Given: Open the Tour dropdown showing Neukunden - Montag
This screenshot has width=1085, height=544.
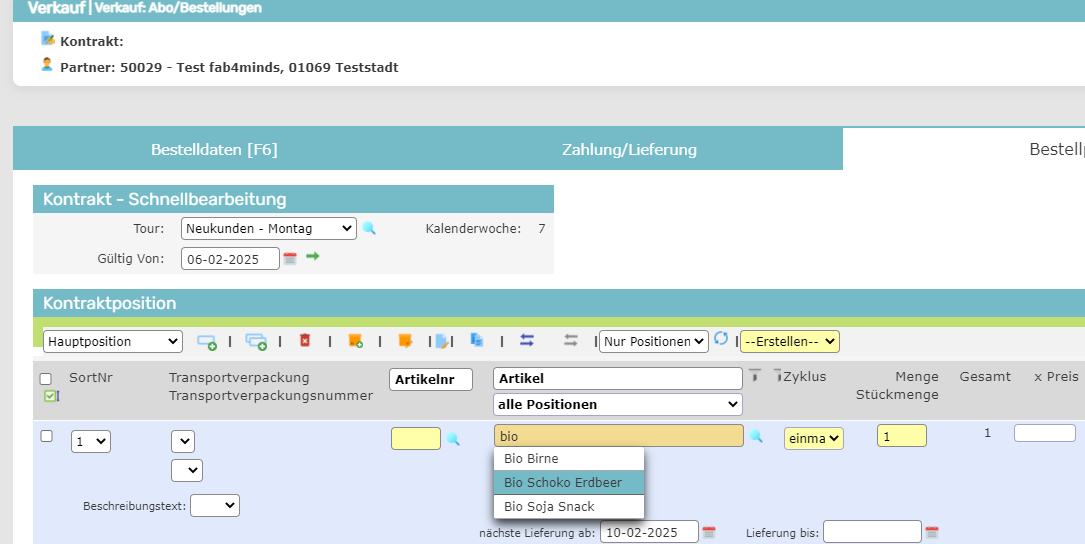Looking at the screenshot, I should [x=268, y=229].
